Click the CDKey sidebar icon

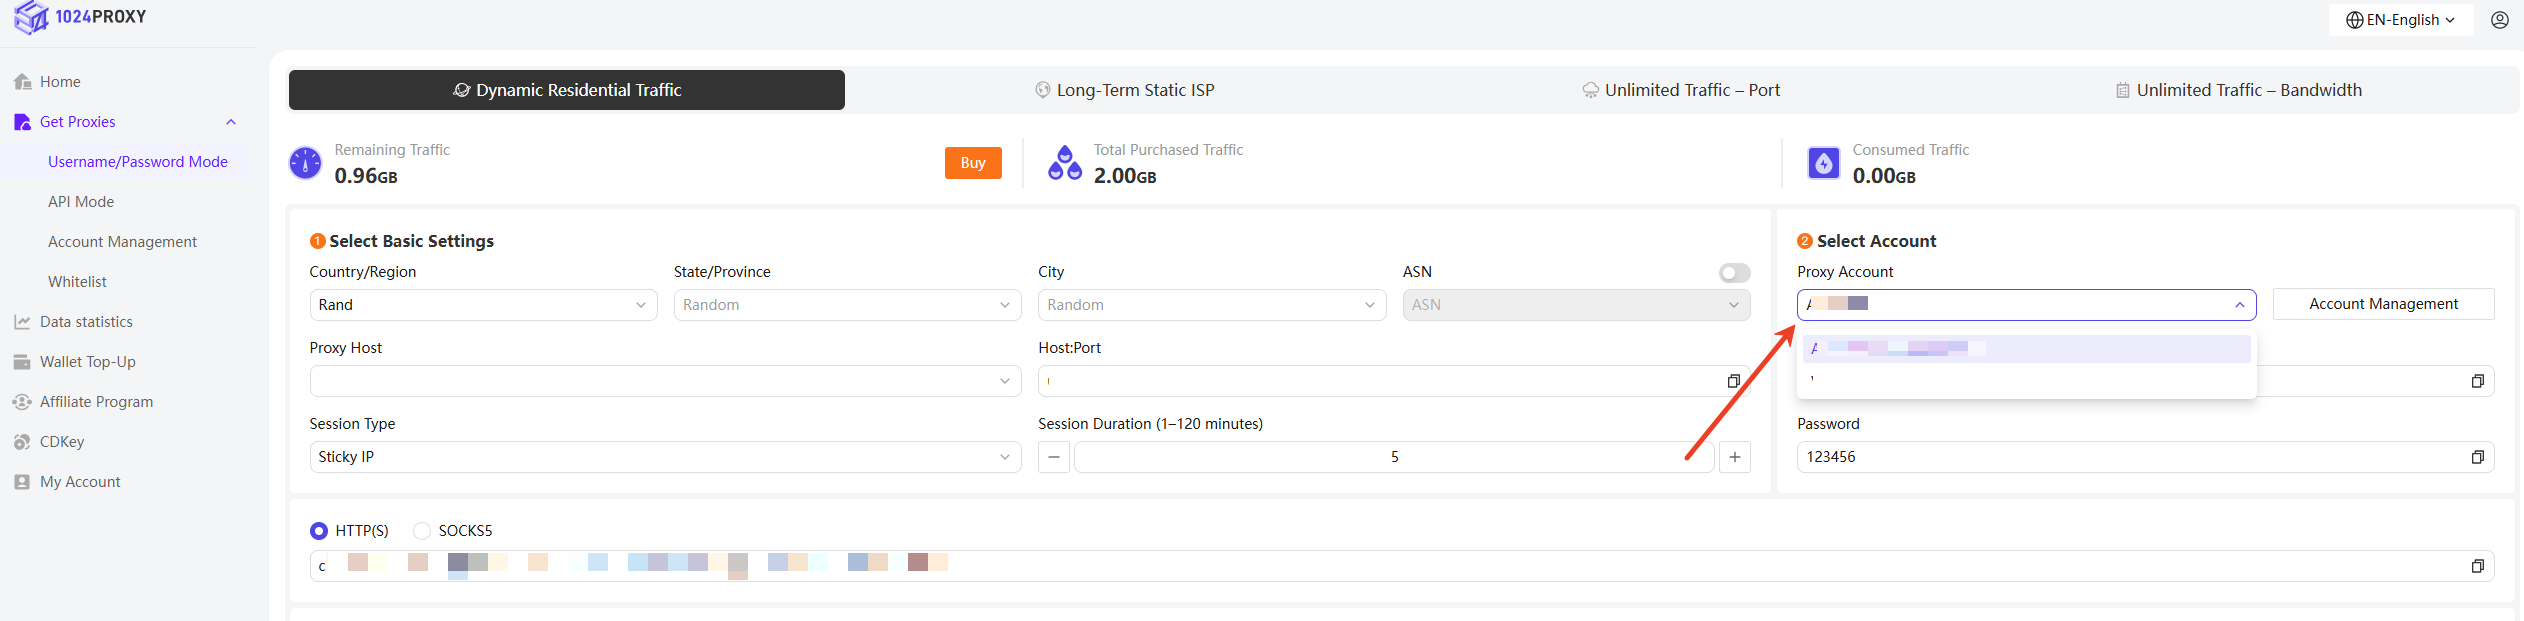coord(22,442)
